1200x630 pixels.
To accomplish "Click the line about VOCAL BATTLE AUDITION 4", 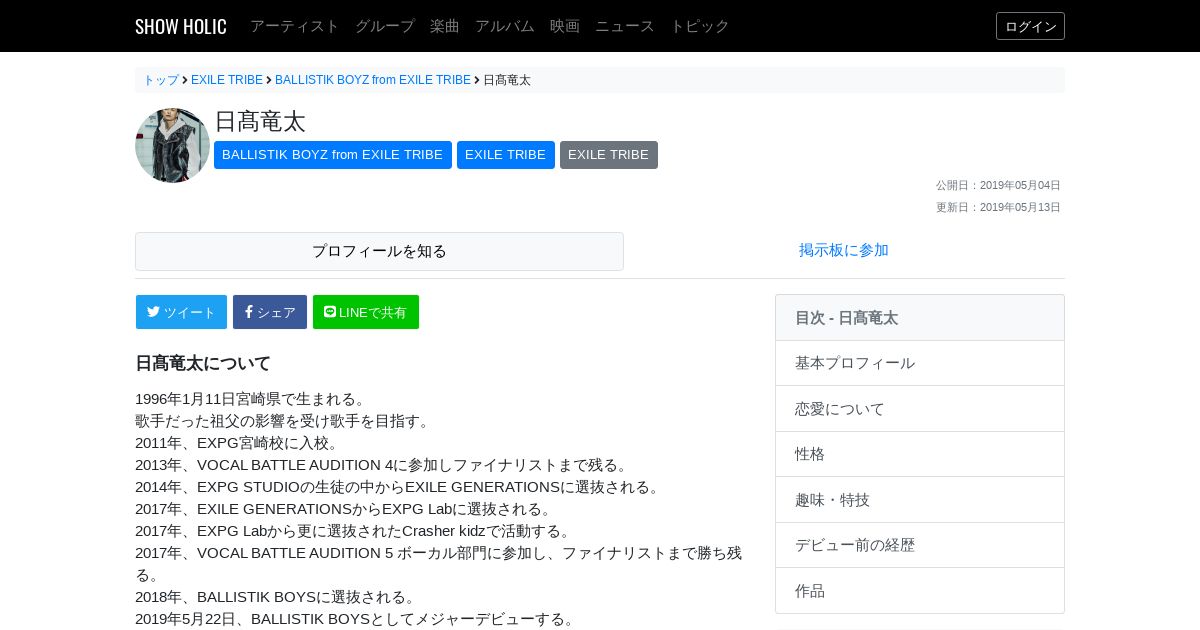I will tap(384, 465).
